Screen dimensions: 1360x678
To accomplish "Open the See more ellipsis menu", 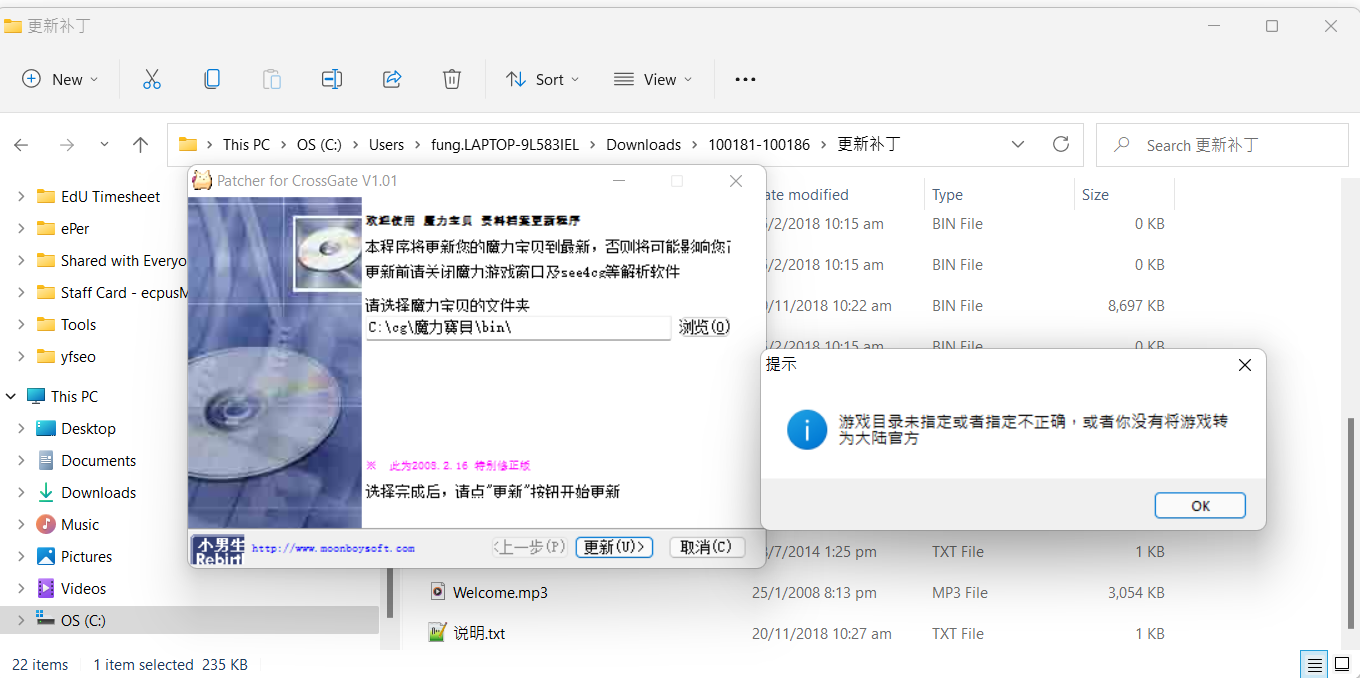I will (x=745, y=79).
